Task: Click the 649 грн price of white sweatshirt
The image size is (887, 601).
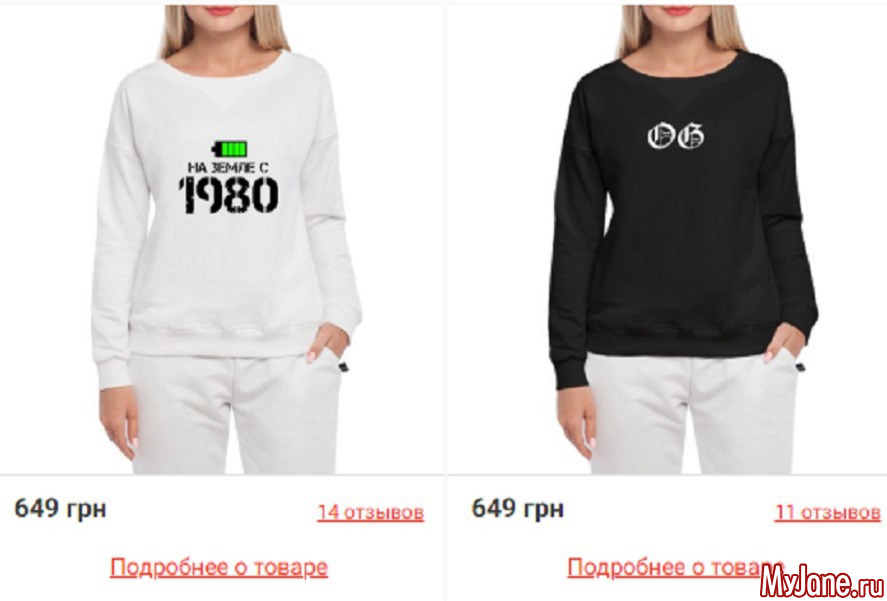Action: tap(60, 508)
